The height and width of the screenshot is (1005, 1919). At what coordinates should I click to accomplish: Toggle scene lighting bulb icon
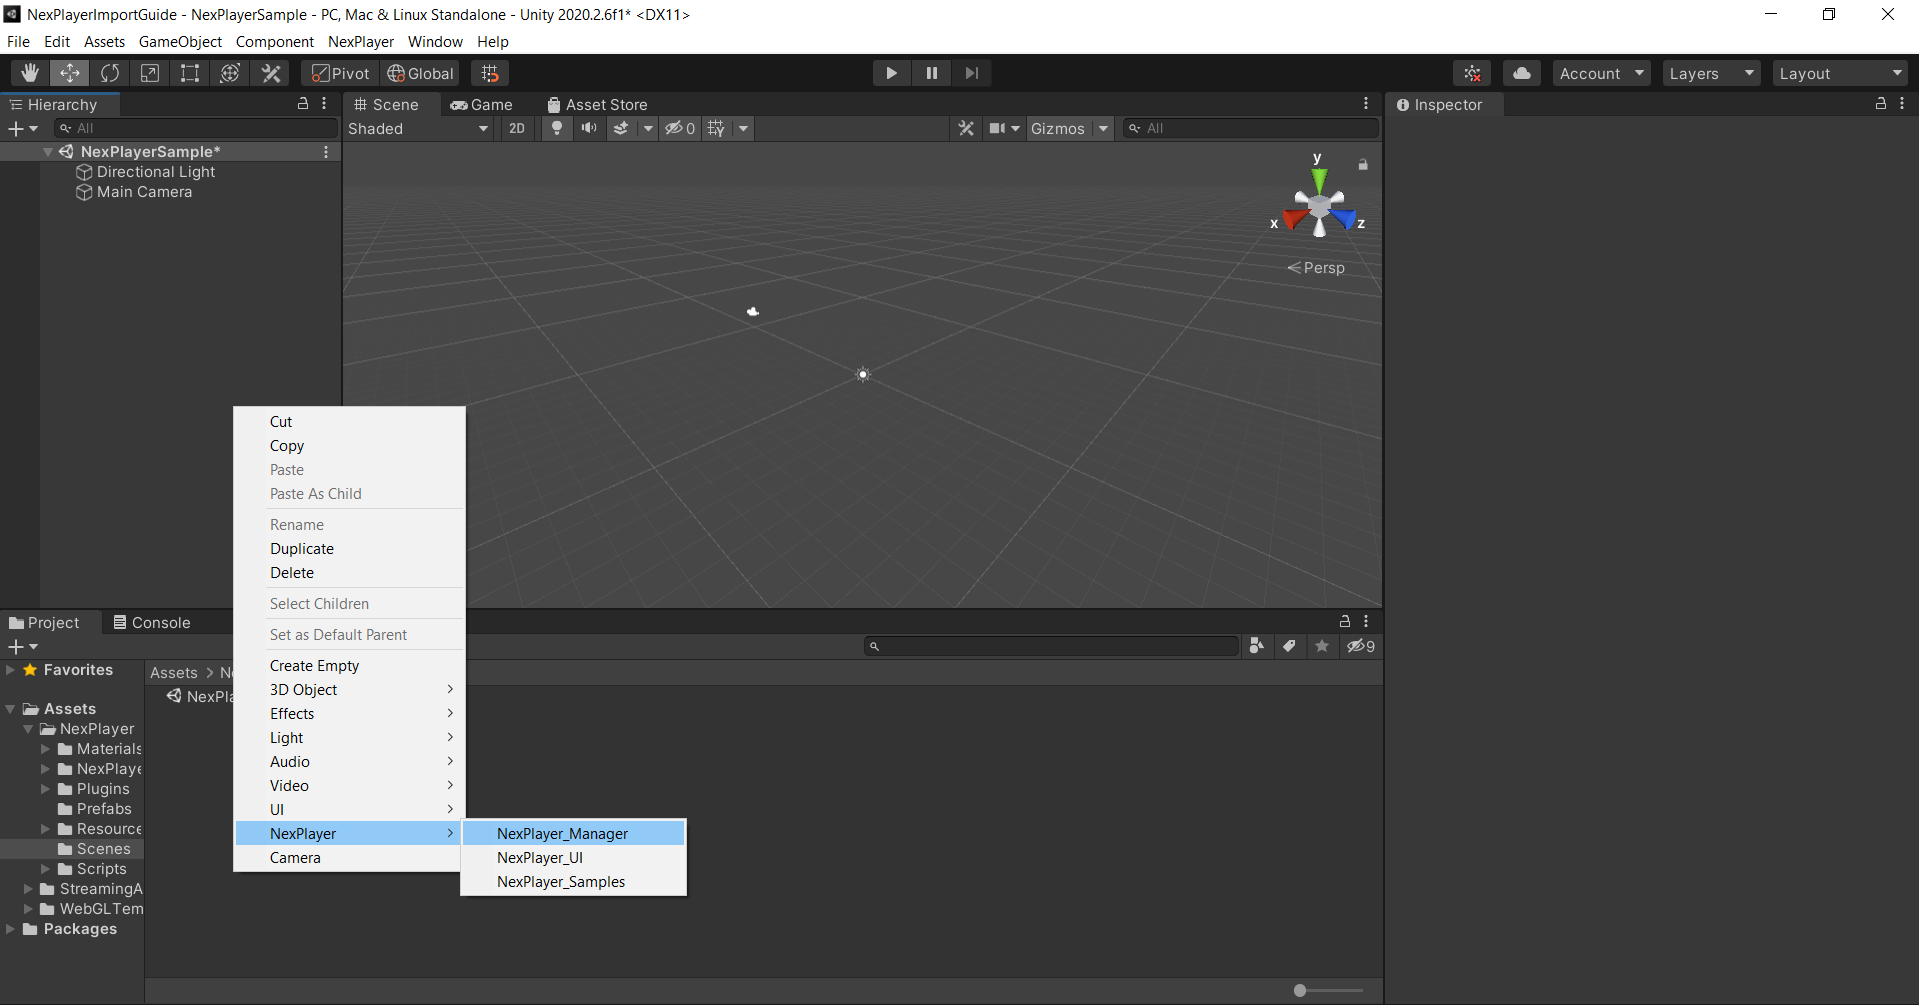[557, 128]
